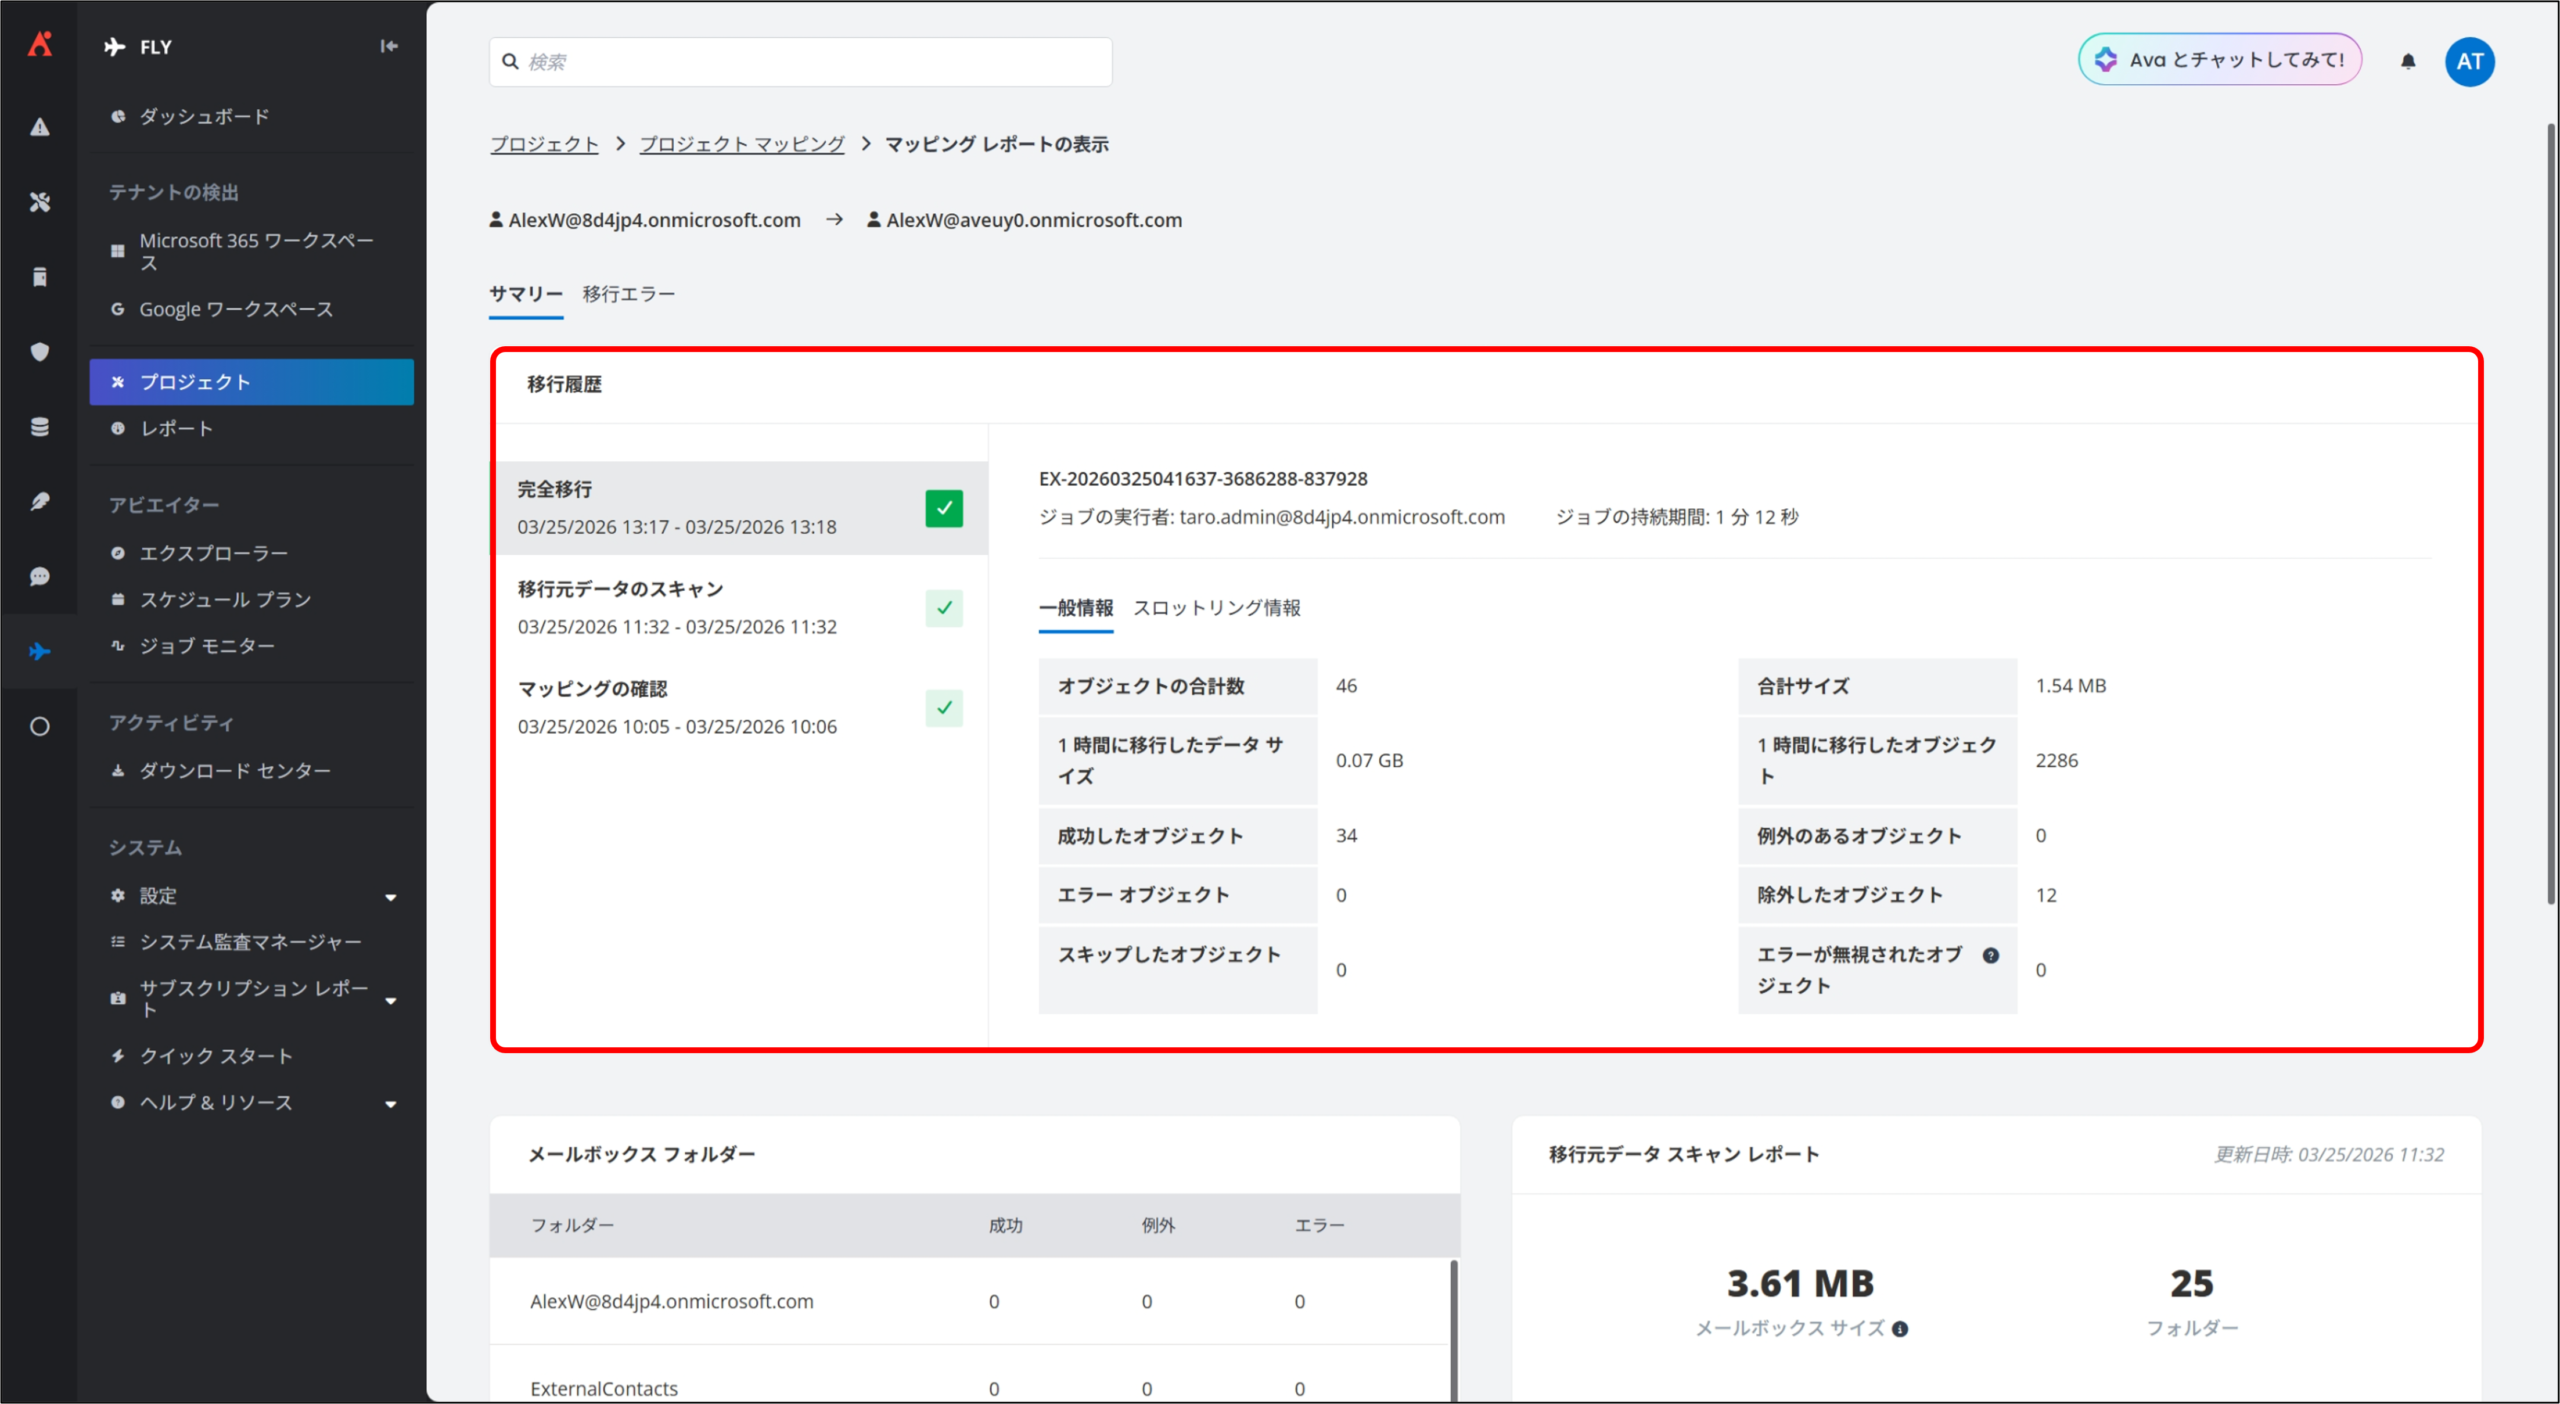The height and width of the screenshot is (1404, 2560).
Task: Open the chat bubble icon in left rail
Action: tap(40, 577)
